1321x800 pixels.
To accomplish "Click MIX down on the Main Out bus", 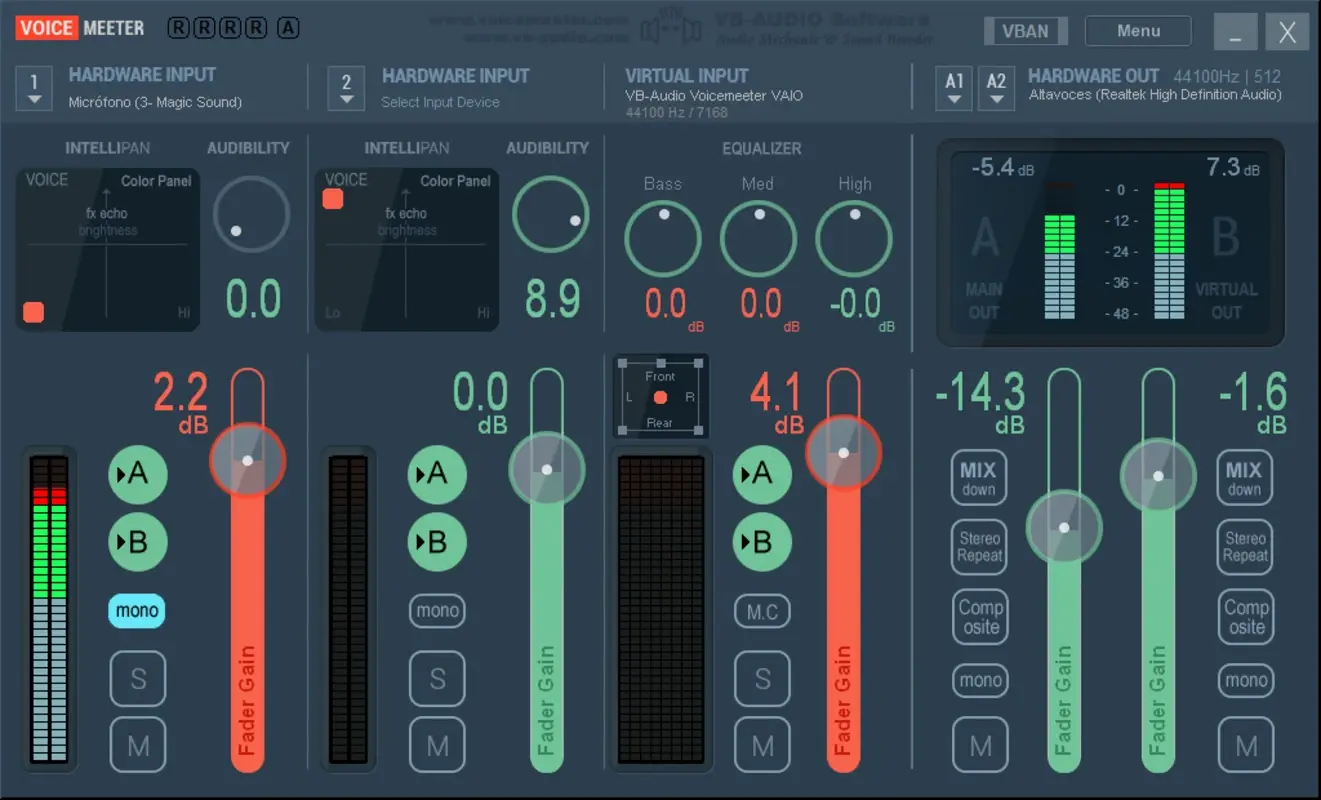I will 978,477.
